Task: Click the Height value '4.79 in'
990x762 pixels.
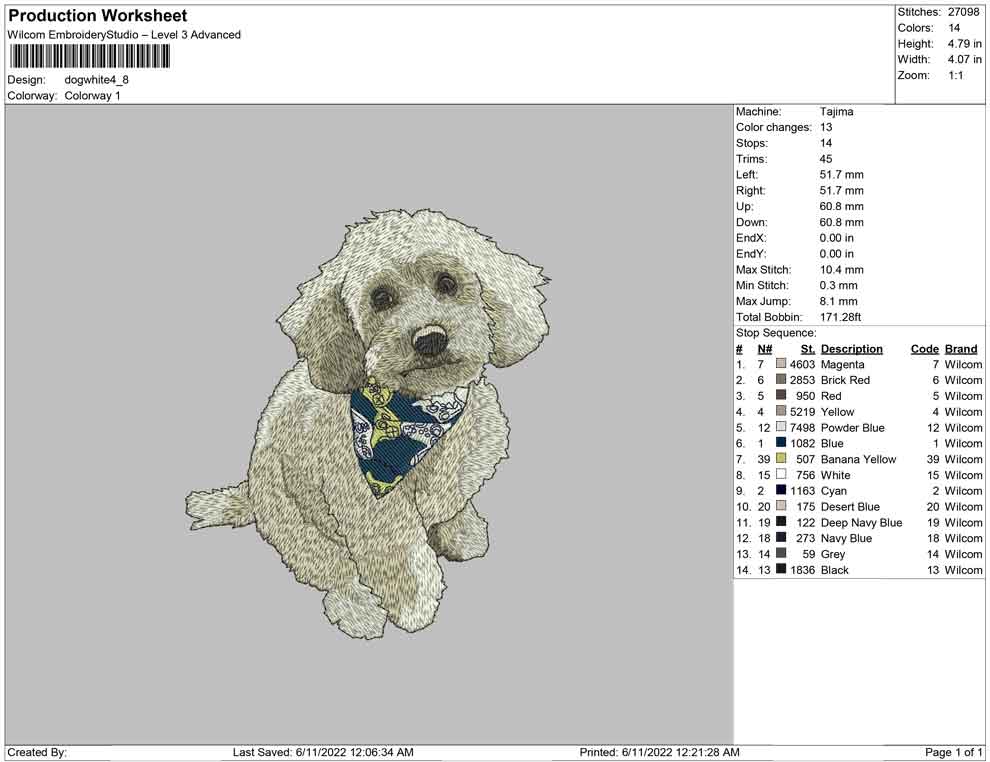Action: [964, 44]
